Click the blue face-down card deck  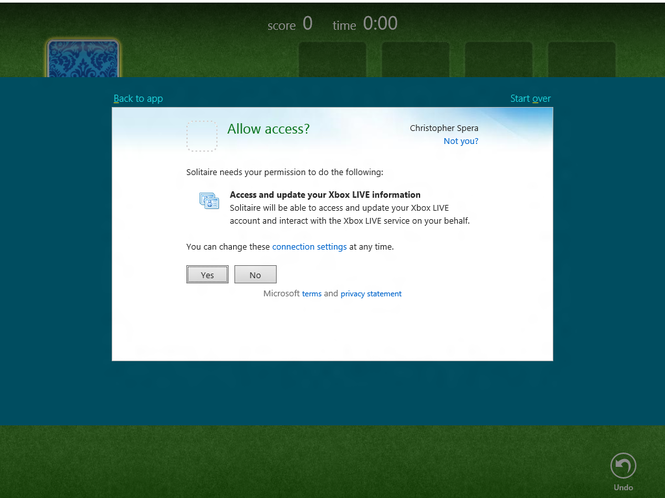[83, 59]
